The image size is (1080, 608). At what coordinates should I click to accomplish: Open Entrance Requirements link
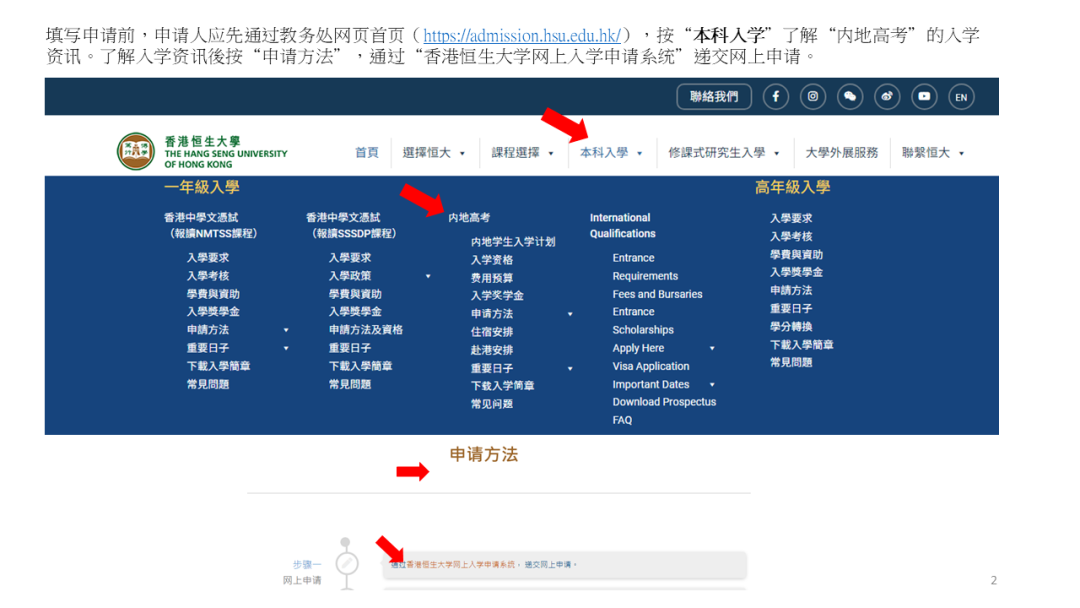(645, 266)
